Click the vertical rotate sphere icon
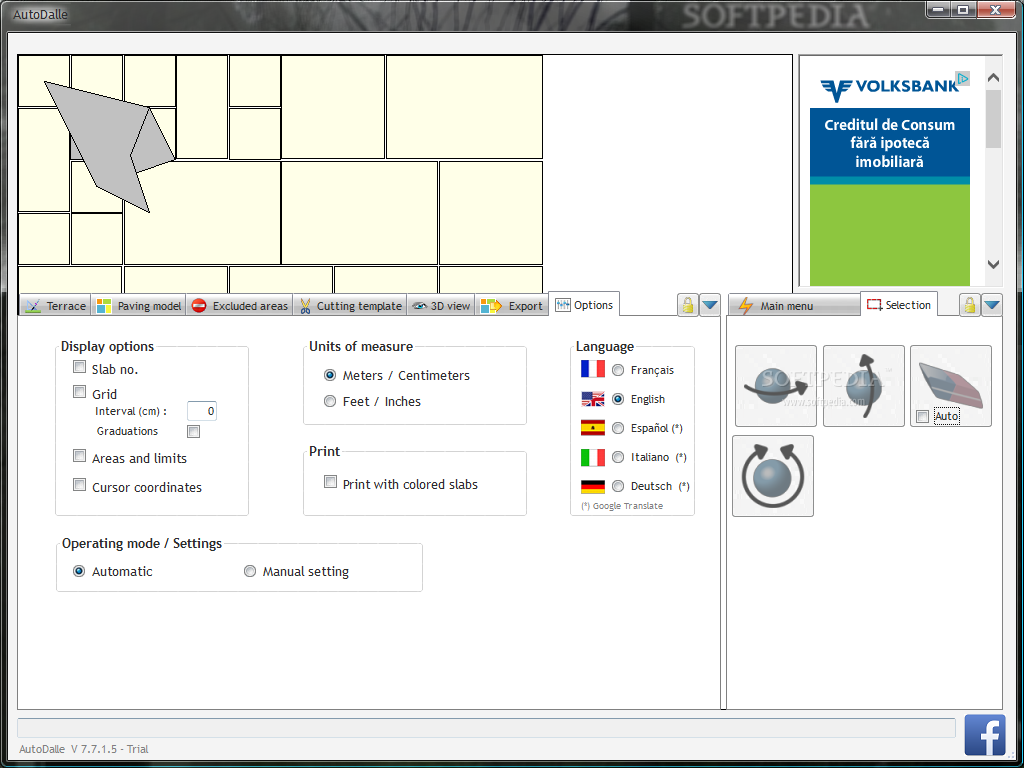The height and width of the screenshot is (768, 1024). tap(863, 386)
